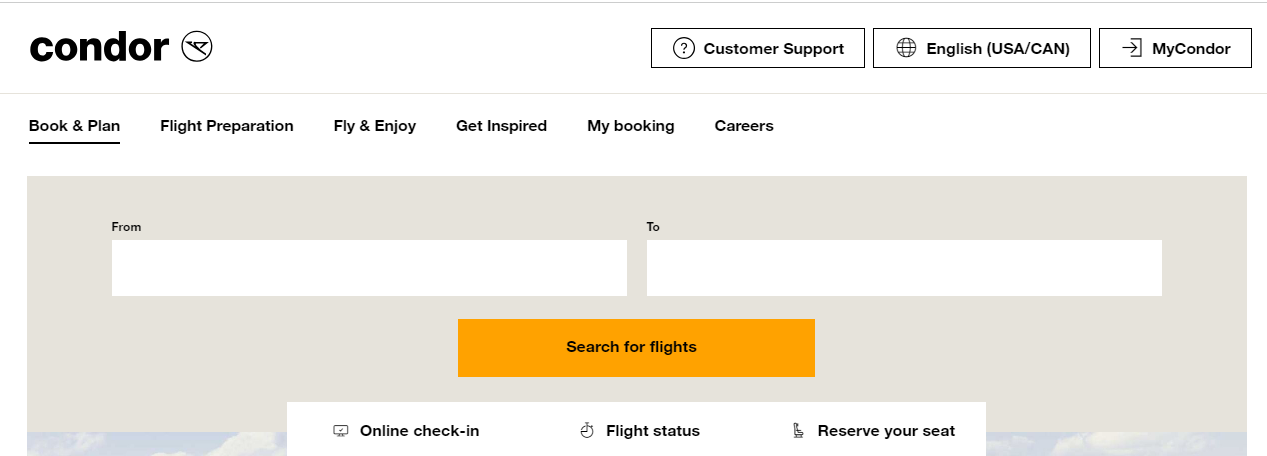Choose the Reserve your seat text link
The width and height of the screenshot is (1267, 456).
pos(886,431)
